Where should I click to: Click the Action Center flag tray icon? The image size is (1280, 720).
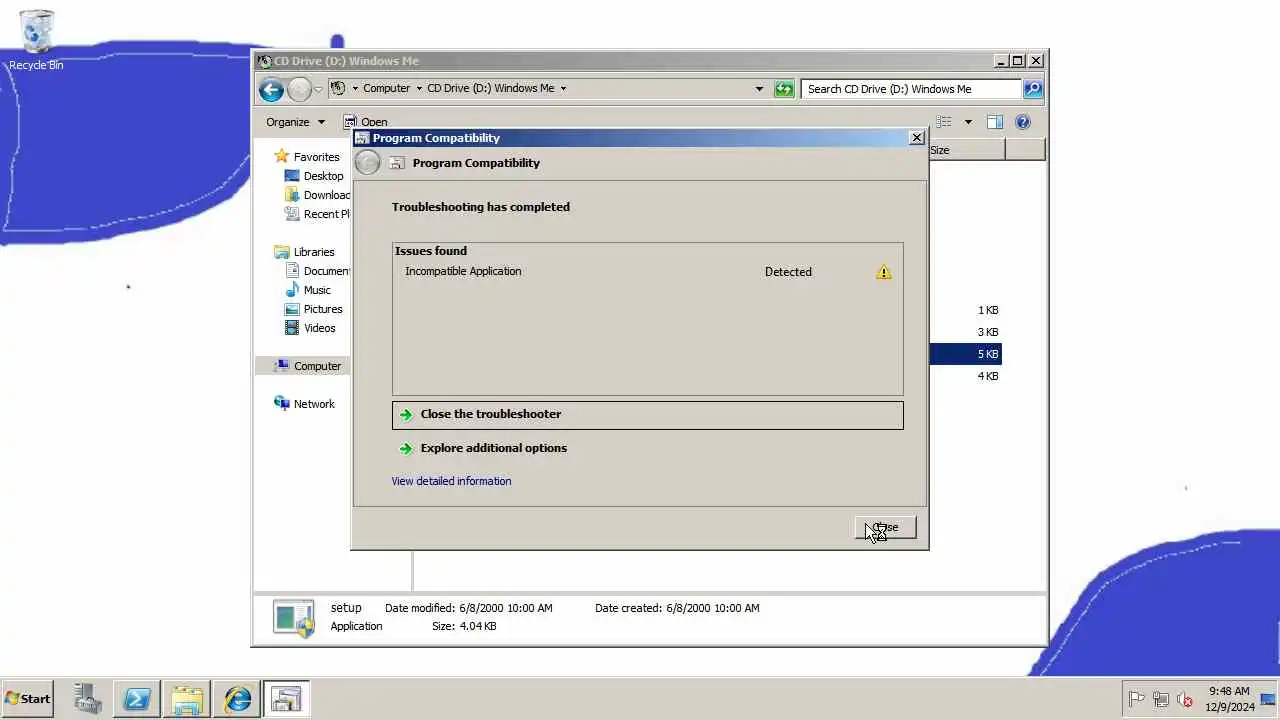point(1136,699)
